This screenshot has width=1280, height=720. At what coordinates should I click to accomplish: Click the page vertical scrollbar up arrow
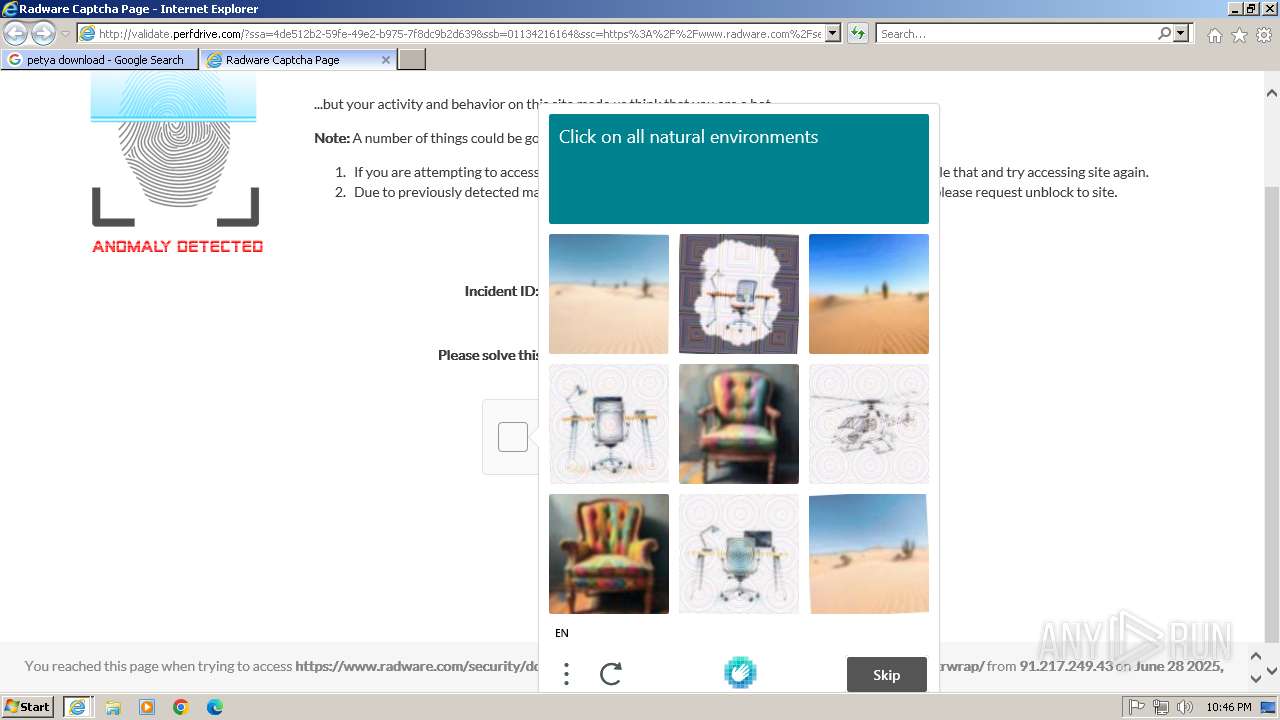coord(1272,93)
